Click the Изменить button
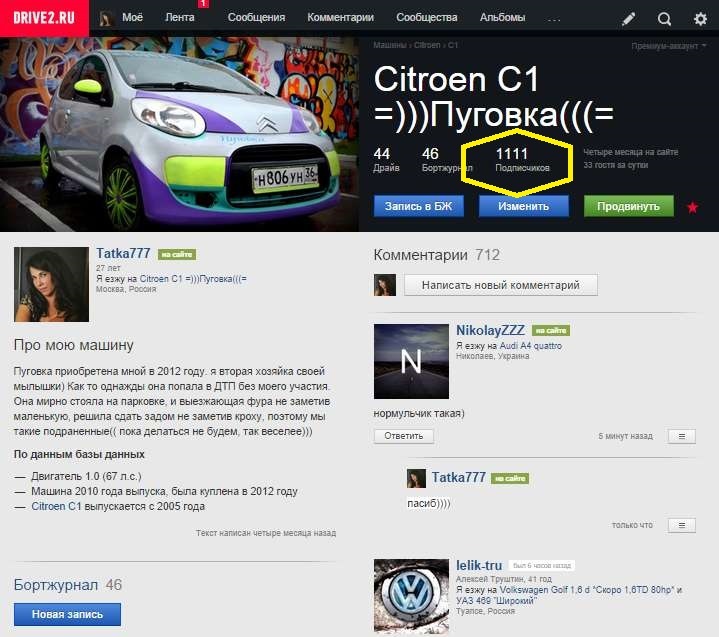Viewport: 719px width, 637px height. (524, 206)
